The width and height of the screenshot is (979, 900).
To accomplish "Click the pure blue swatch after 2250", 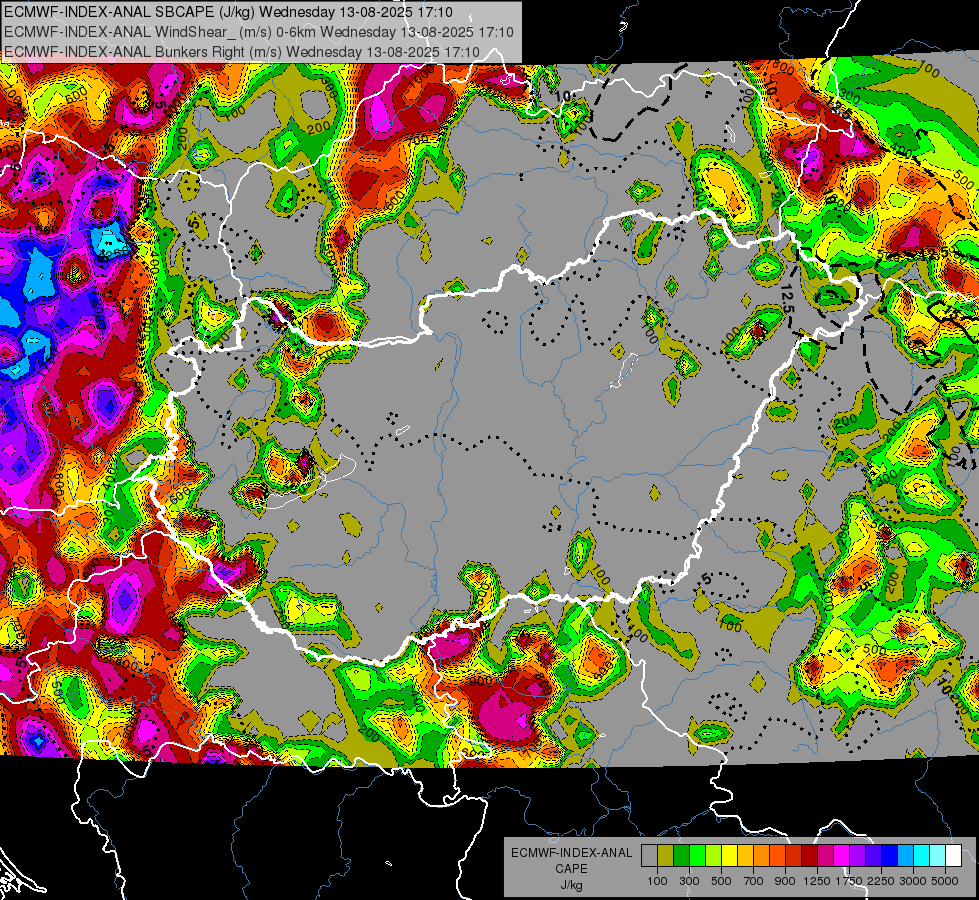I will point(890,856).
